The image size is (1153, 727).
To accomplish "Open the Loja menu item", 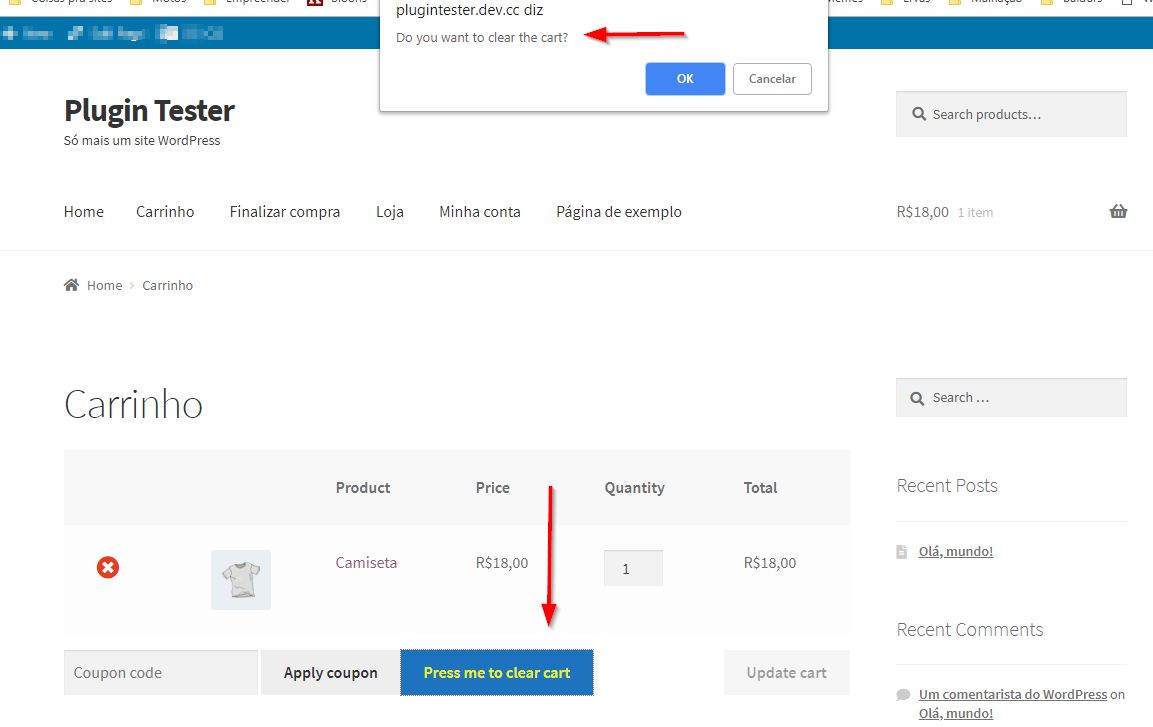I will click(x=390, y=212).
